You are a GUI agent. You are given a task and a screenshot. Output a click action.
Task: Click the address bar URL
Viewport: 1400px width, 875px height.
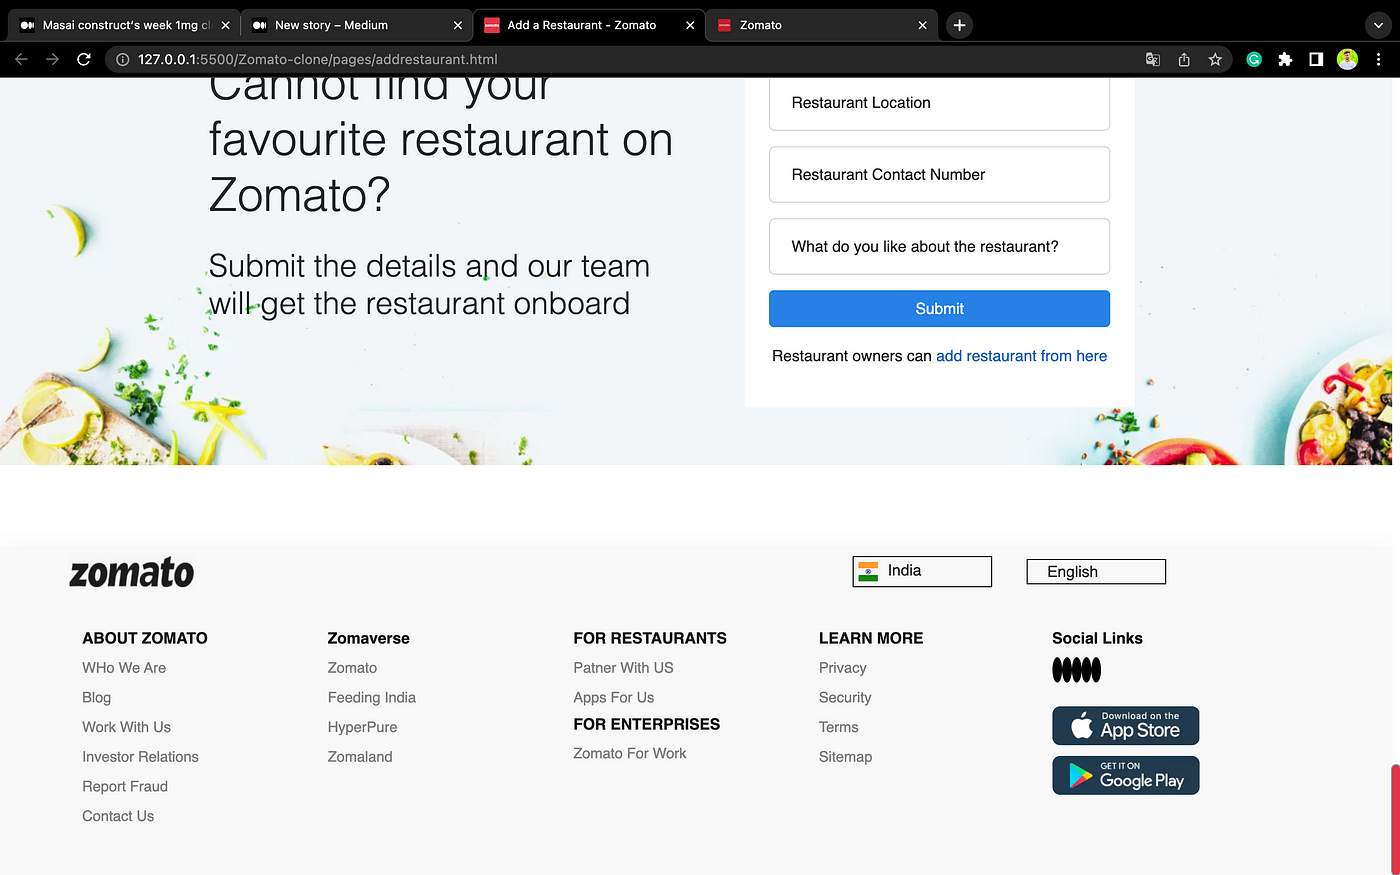tap(318, 60)
